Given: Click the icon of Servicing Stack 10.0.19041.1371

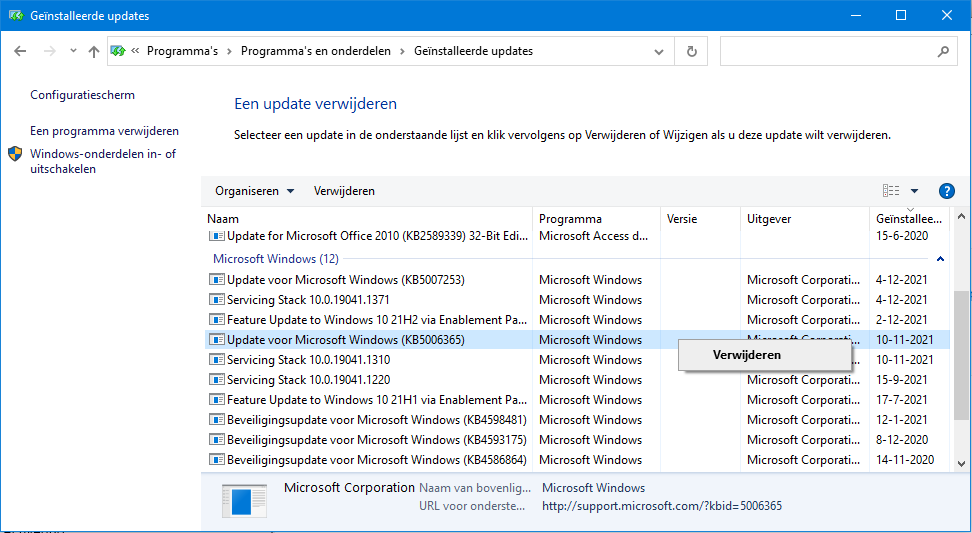Looking at the screenshot, I should tap(216, 300).
